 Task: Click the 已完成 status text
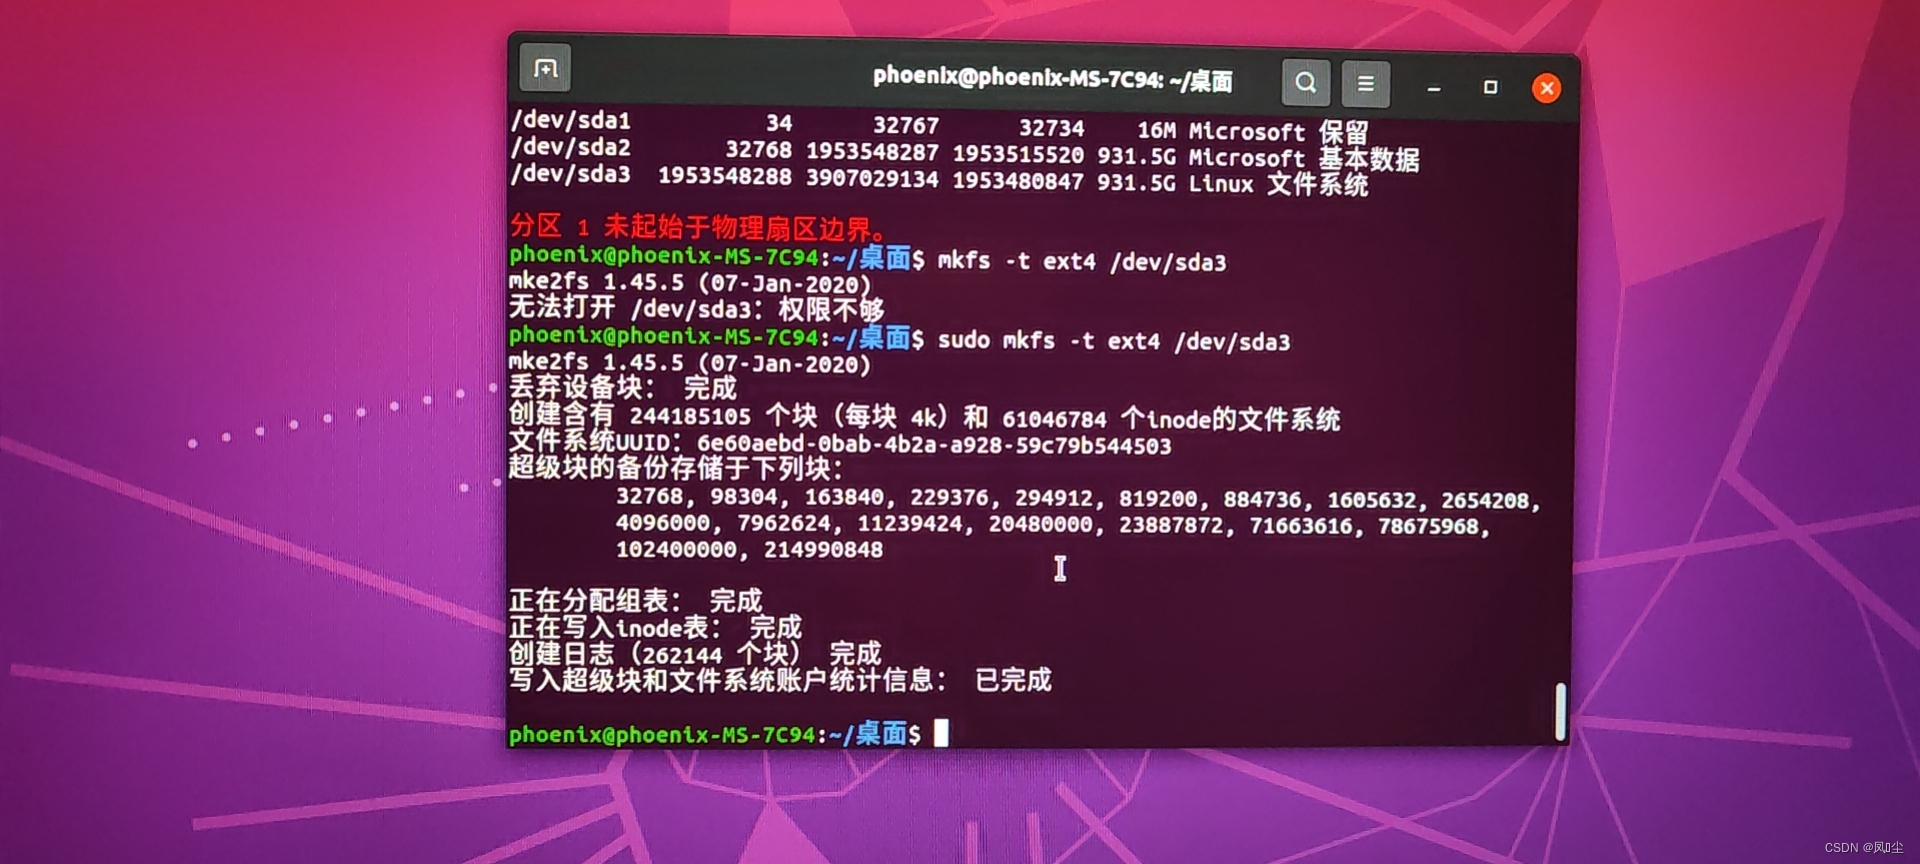[1013, 680]
